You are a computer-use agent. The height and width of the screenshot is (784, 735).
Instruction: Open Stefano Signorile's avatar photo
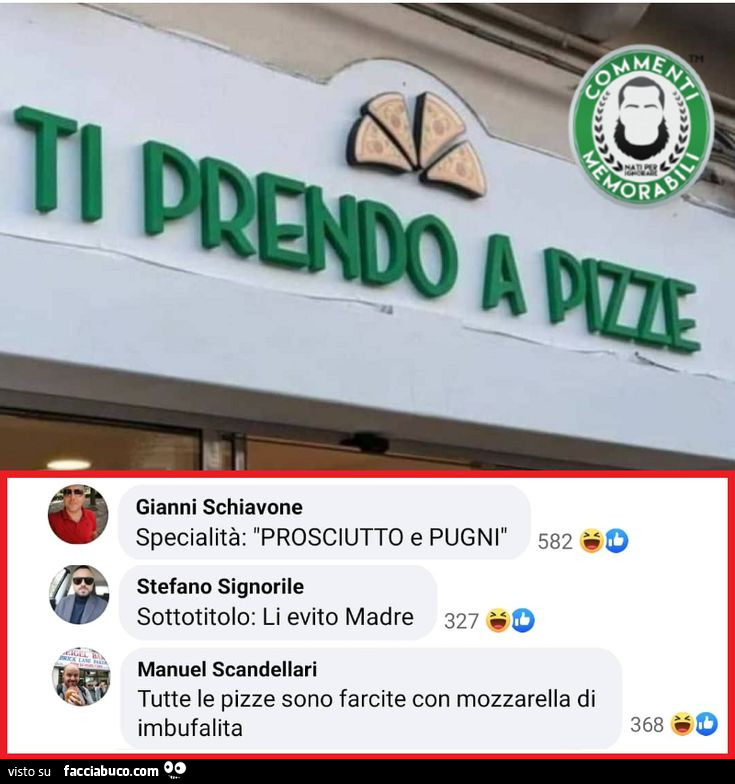[x=79, y=594]
